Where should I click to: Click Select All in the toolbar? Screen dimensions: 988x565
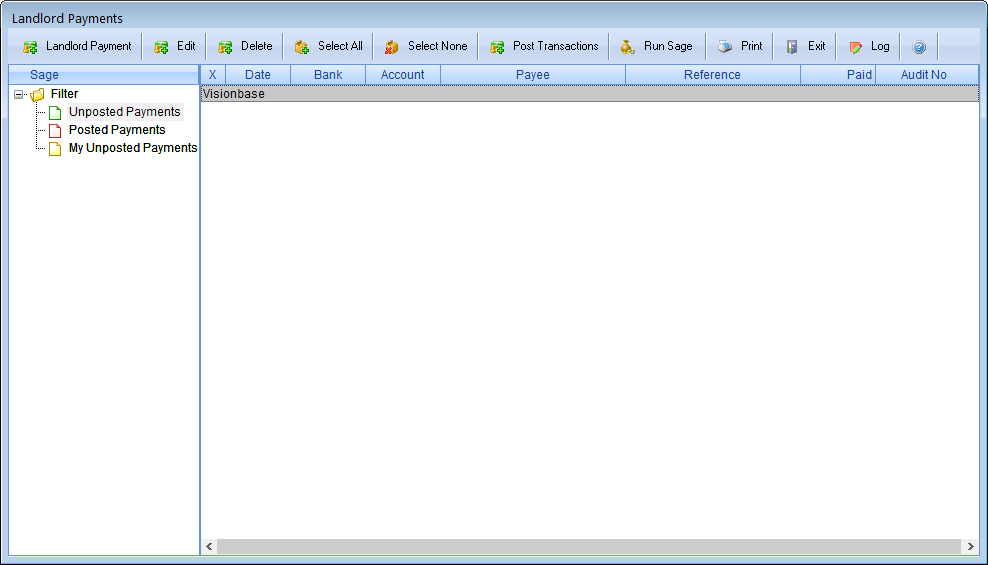pos(328,47)
